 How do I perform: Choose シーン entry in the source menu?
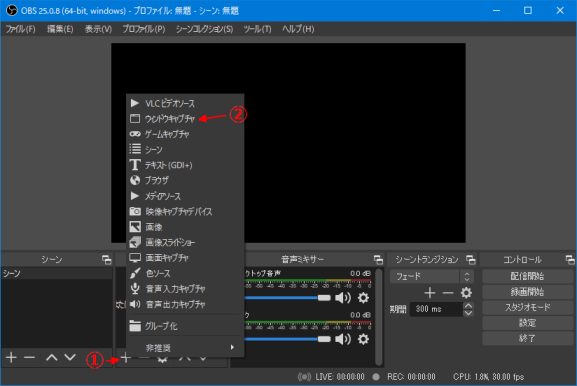tap(185, 150)
